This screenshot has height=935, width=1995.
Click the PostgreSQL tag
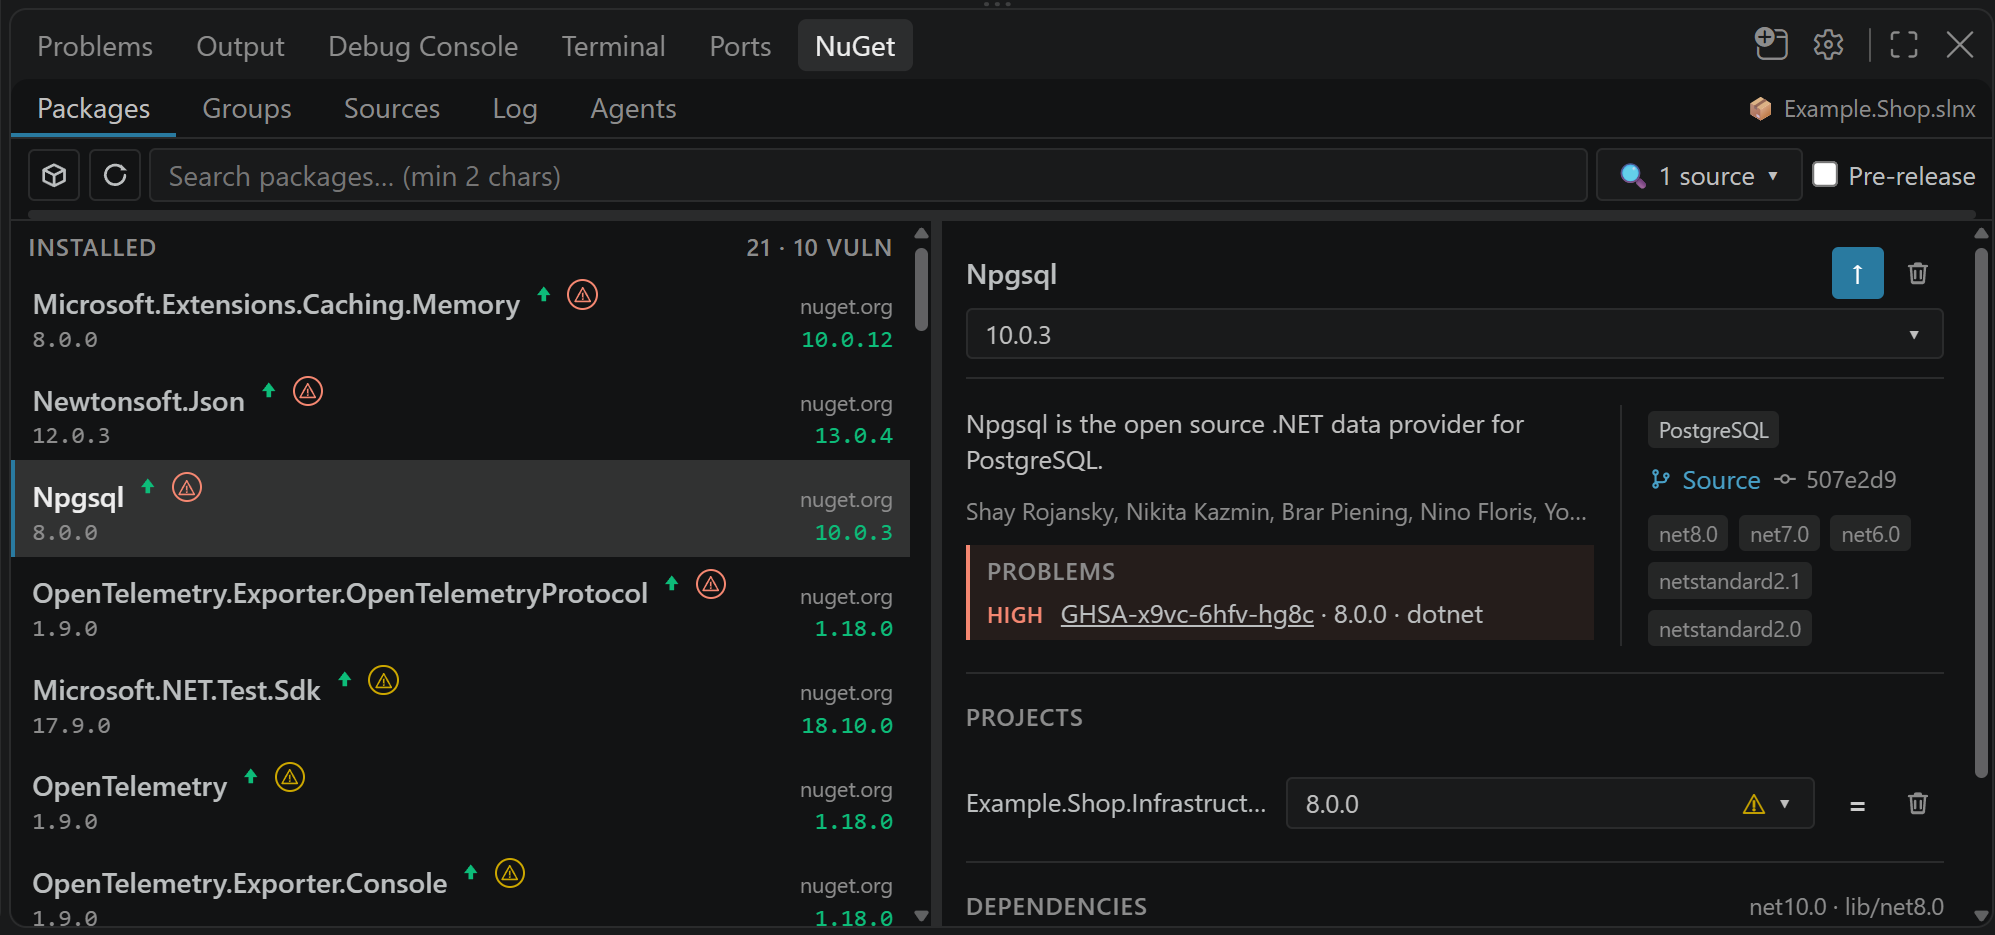(x=1713, y=430)
